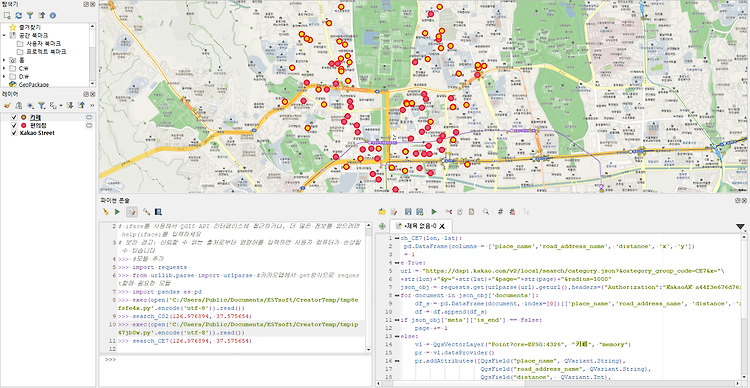
Task: Run command in Python console
Action: click(117, 211)
